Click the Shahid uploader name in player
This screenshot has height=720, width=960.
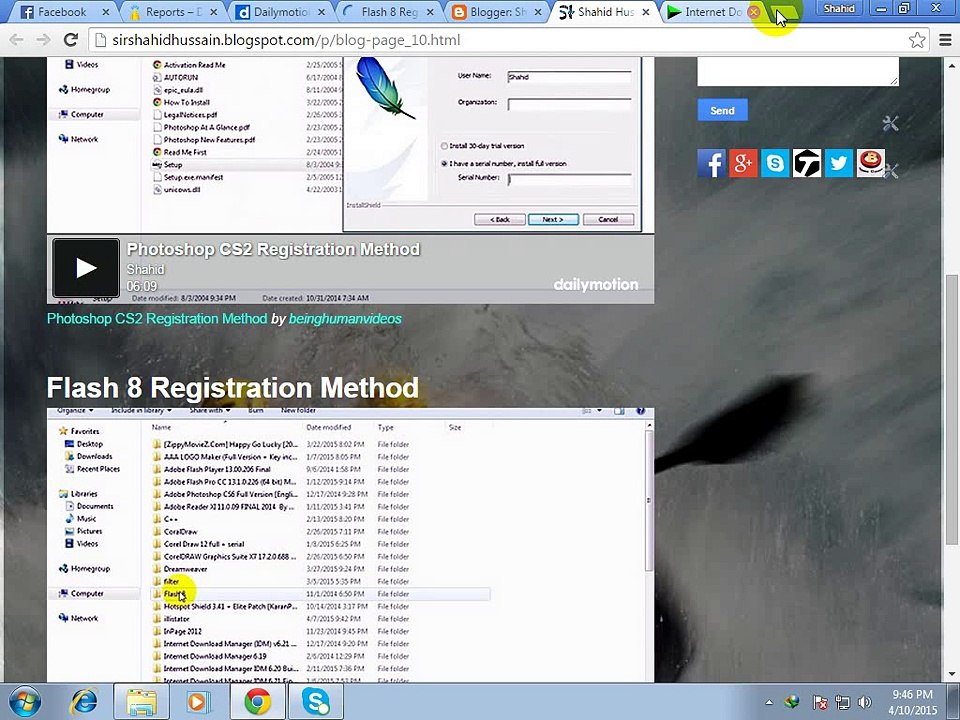(145, 269)
